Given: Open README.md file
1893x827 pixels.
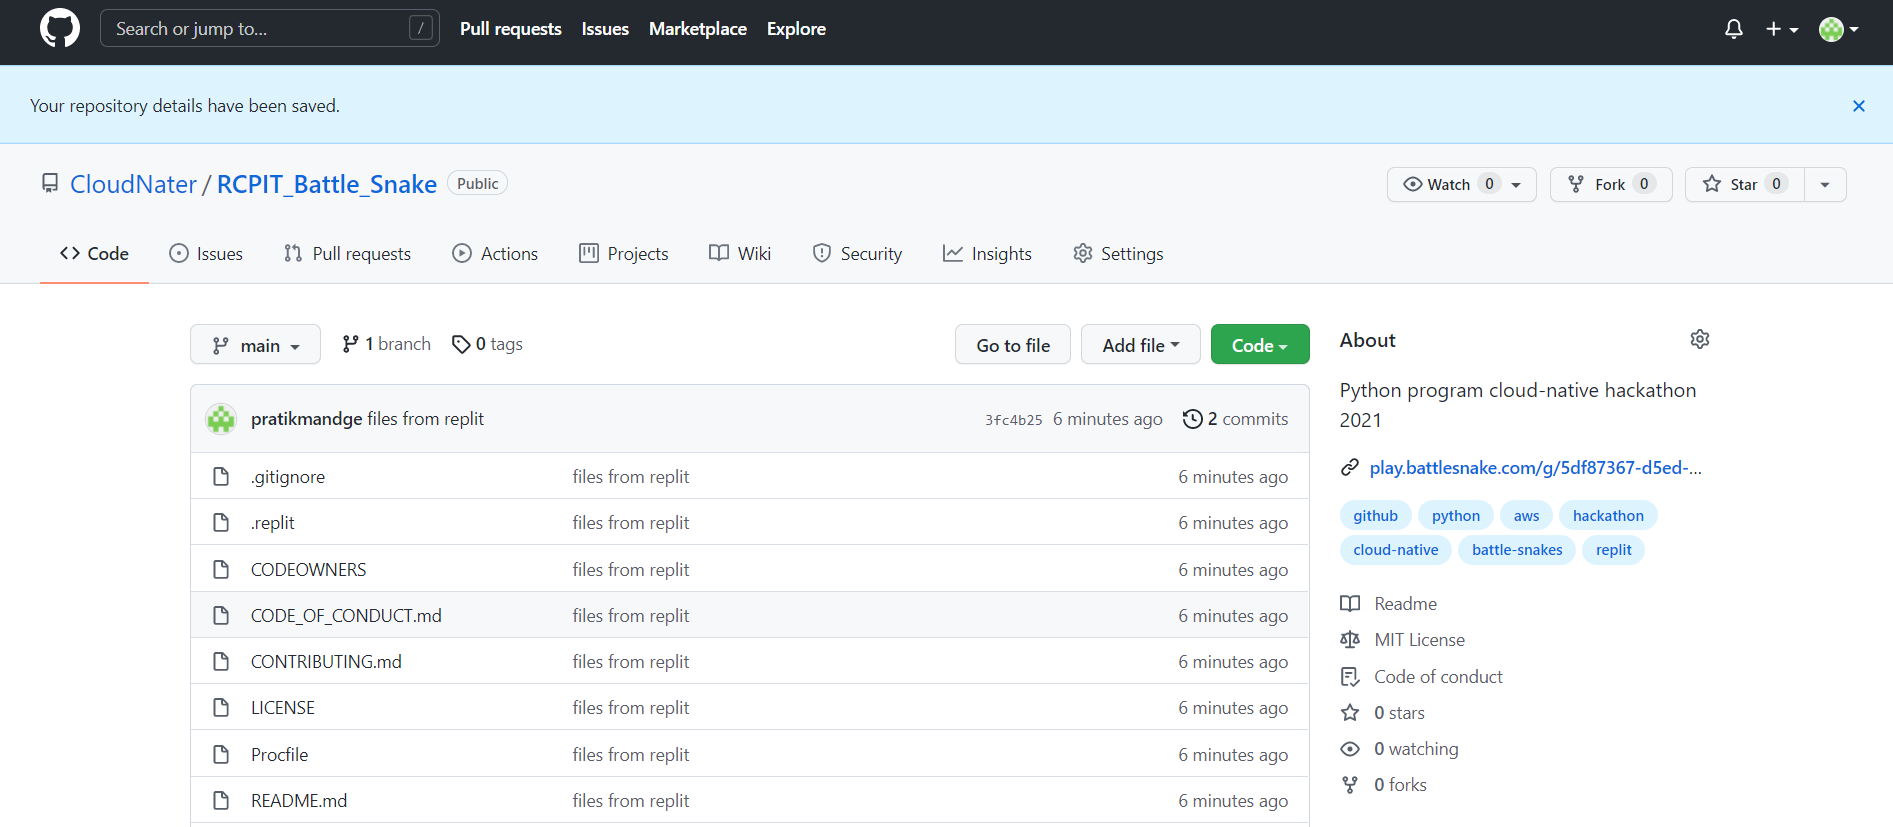Looking at the screenshot, I should pyautogui.click(x=299, y=801).
